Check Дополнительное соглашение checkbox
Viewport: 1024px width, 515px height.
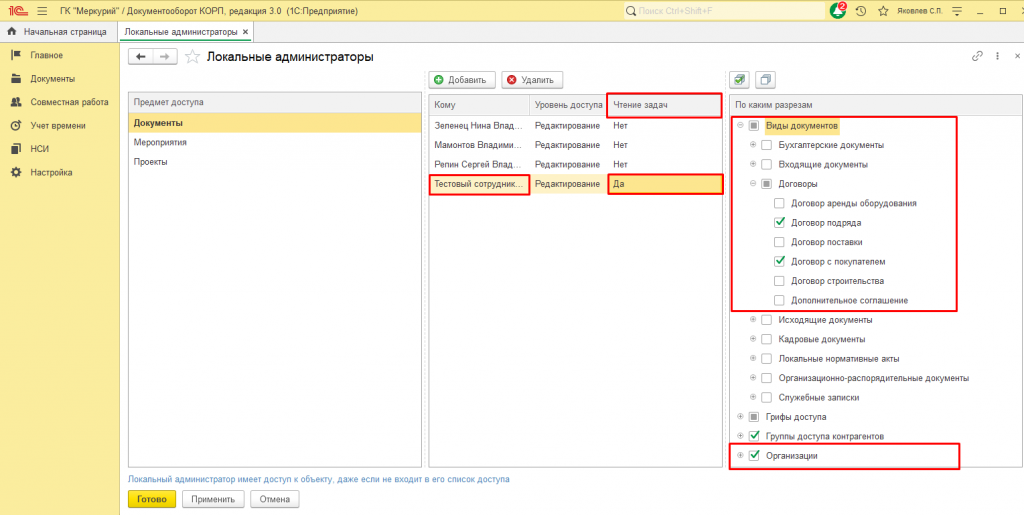coord(779,300)
